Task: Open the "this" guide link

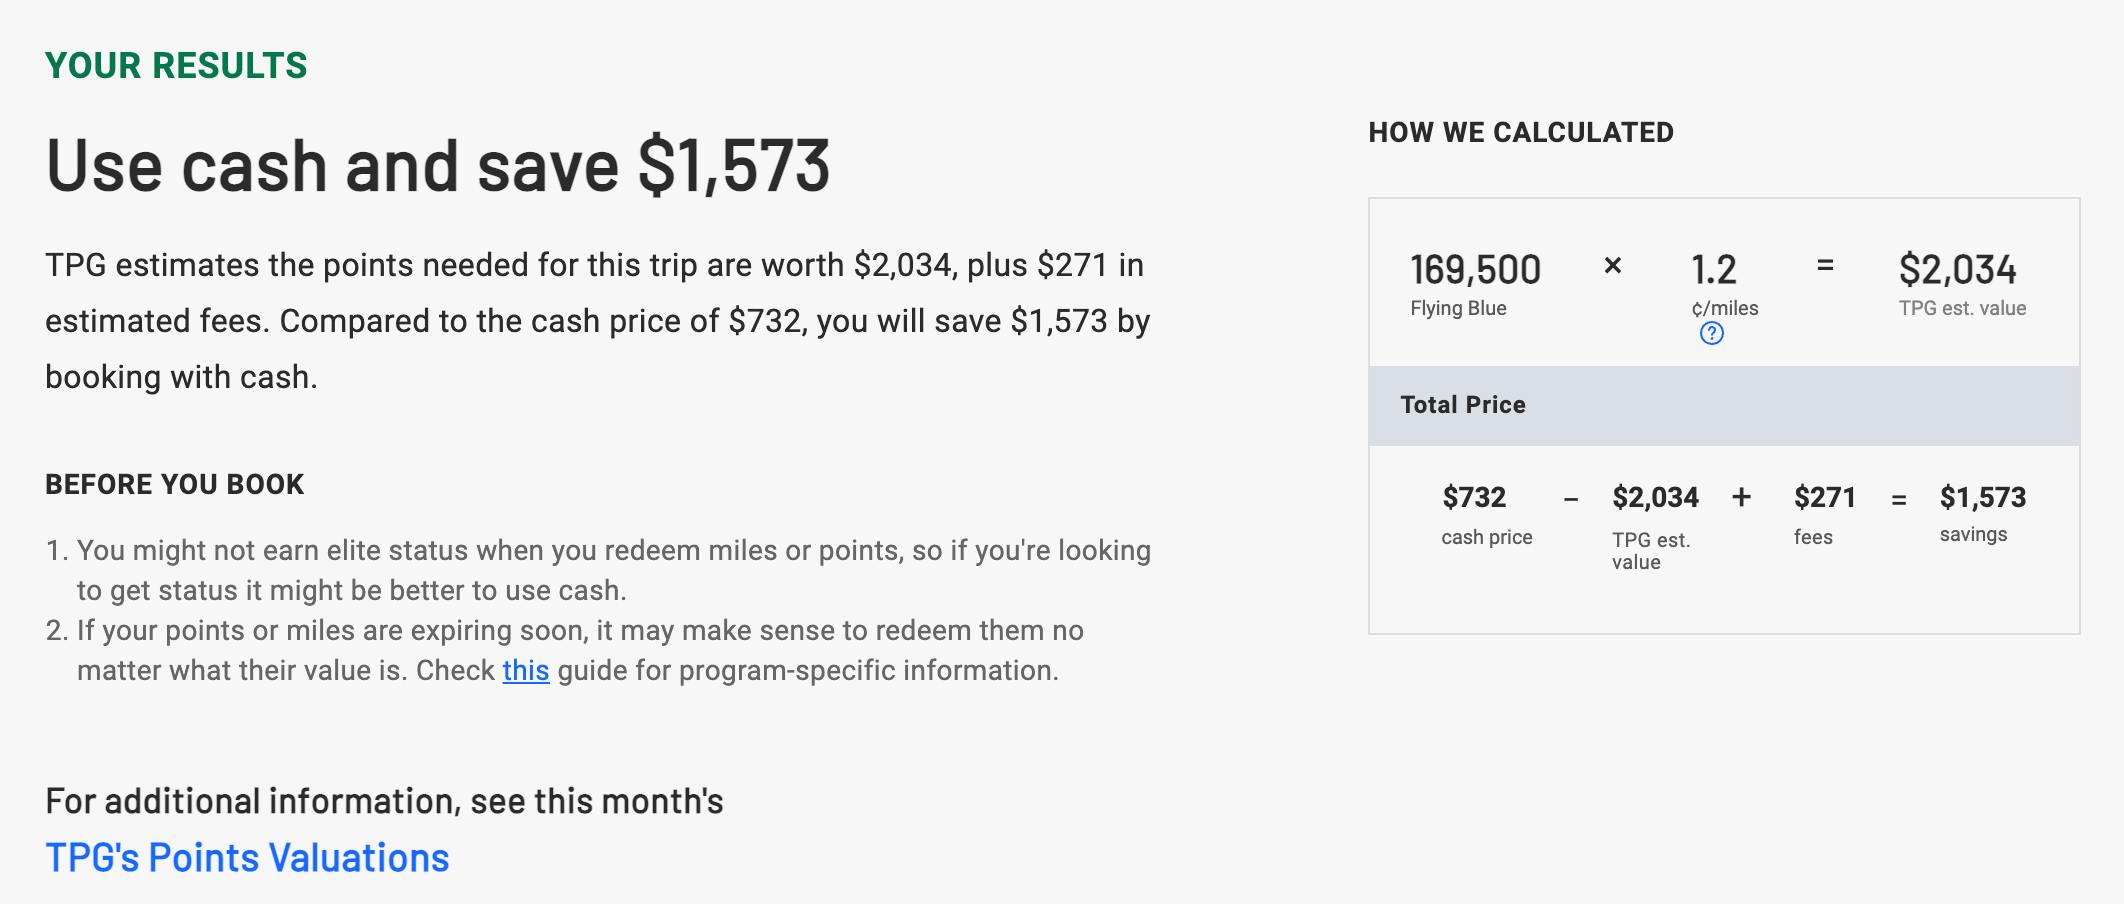Action: pyautogui.click(x=526, y=670)
